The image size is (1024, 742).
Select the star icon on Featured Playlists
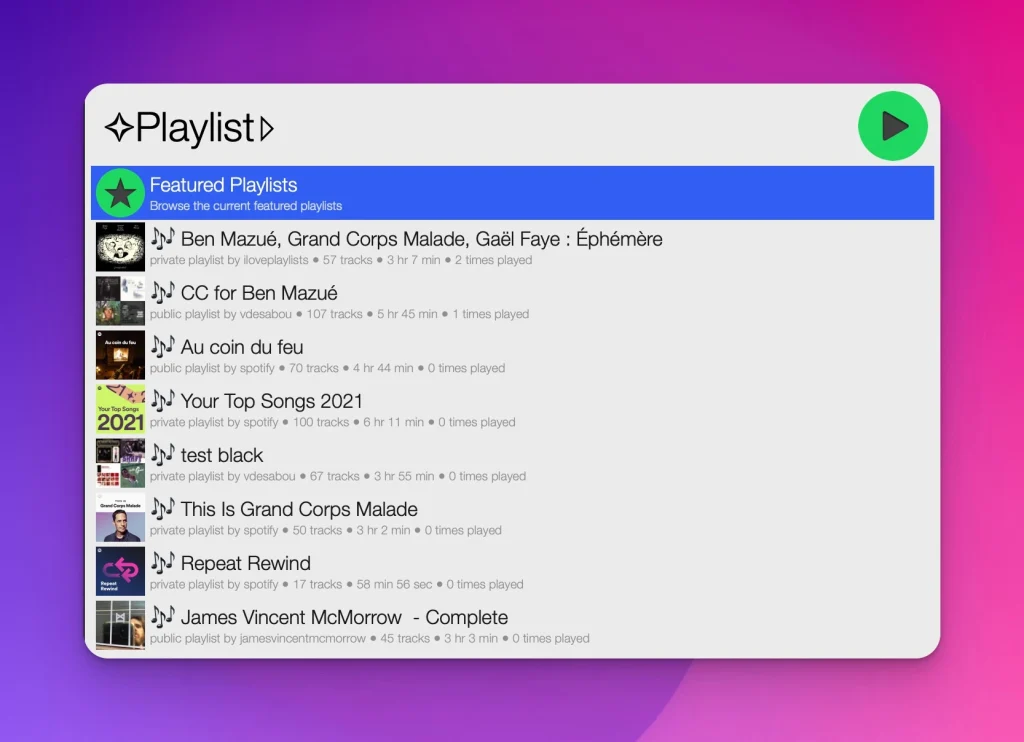point(119,192)
